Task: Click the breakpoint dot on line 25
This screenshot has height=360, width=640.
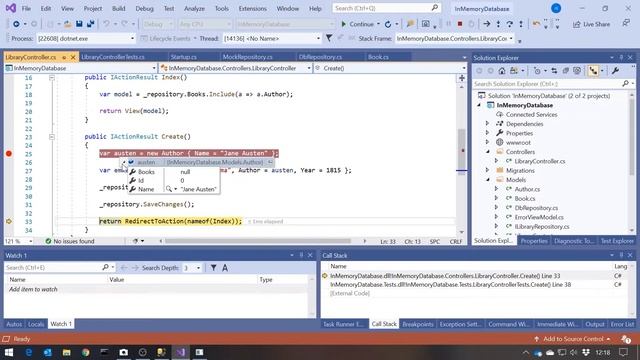Action: point(9,153)
